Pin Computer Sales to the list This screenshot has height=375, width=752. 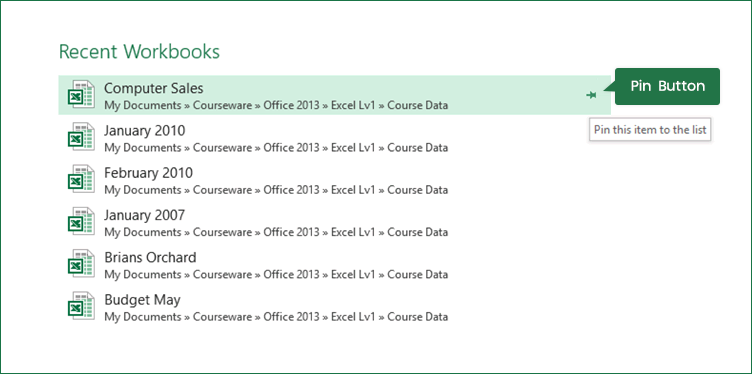(591, 95)
